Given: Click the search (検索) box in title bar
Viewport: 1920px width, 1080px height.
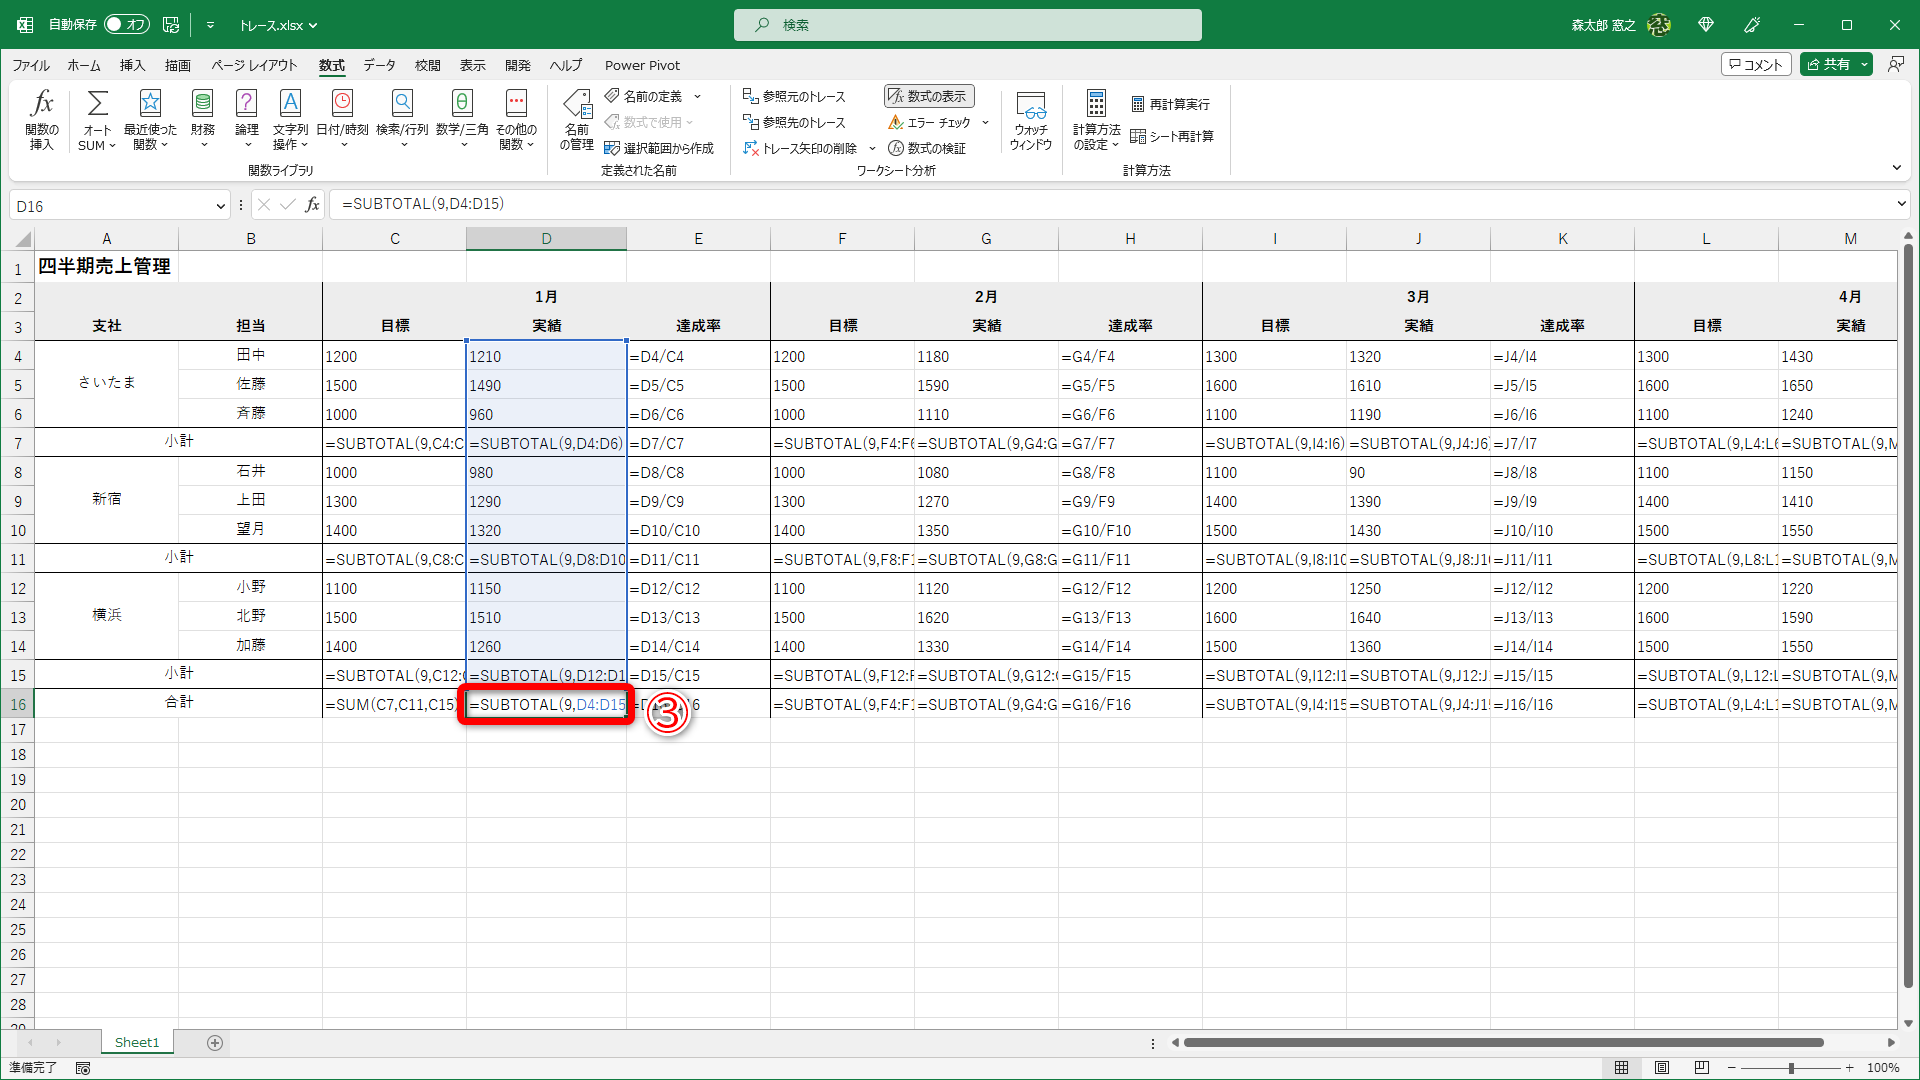Looking at the screenshot, I should point(967,25).
